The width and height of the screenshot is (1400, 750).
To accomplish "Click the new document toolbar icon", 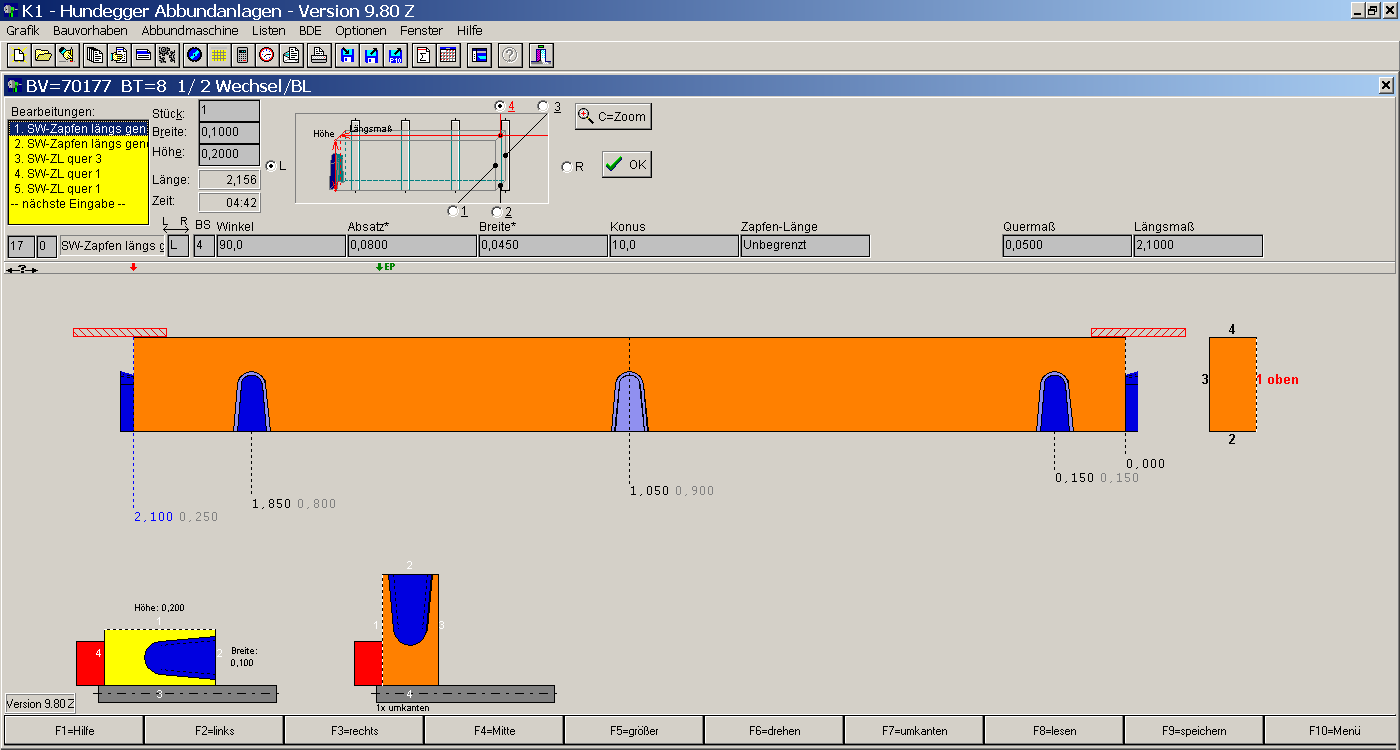I will 18,55.
